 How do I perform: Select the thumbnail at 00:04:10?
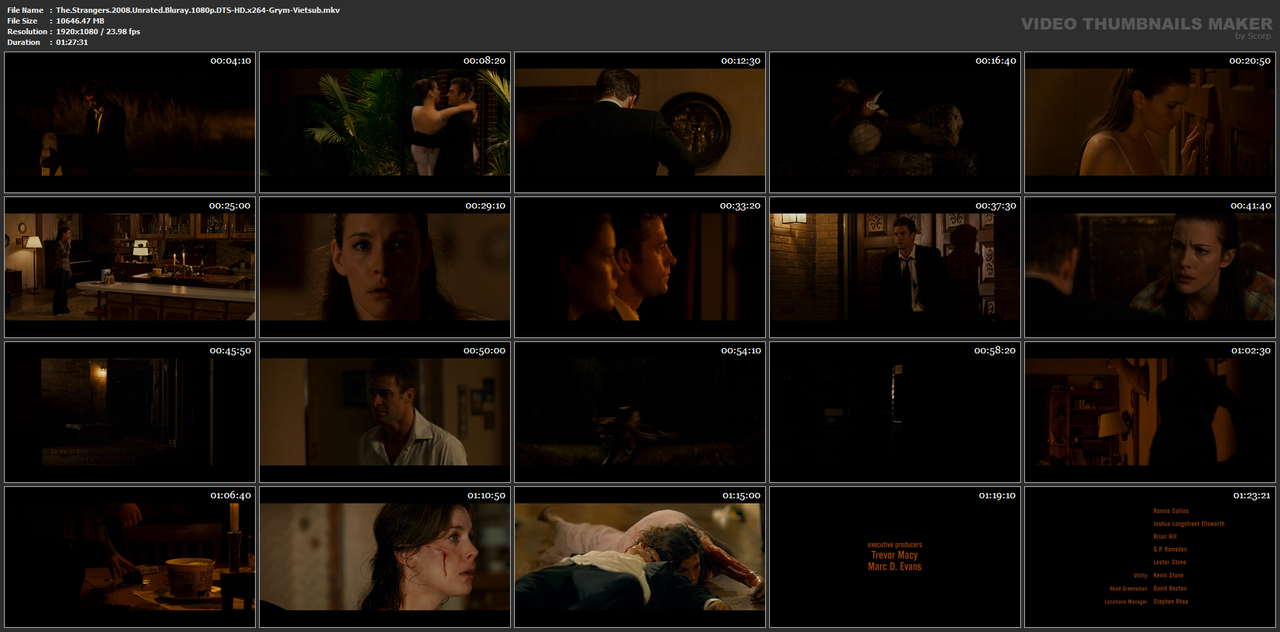130,122
